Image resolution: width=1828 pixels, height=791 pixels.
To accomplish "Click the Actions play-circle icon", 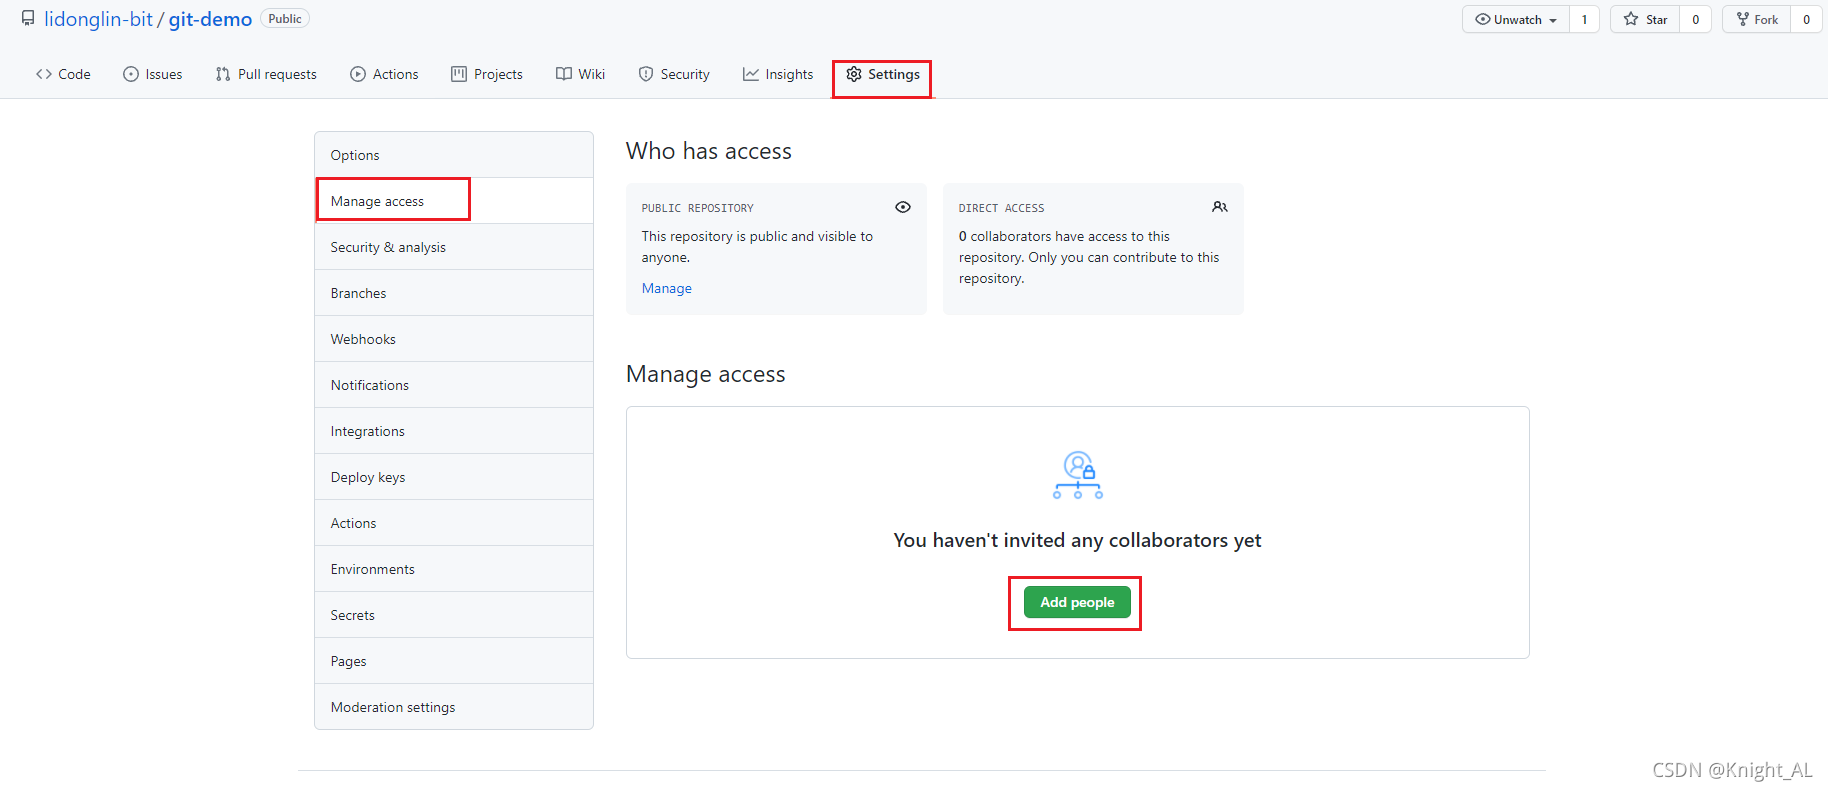I will tap(358, 74).
